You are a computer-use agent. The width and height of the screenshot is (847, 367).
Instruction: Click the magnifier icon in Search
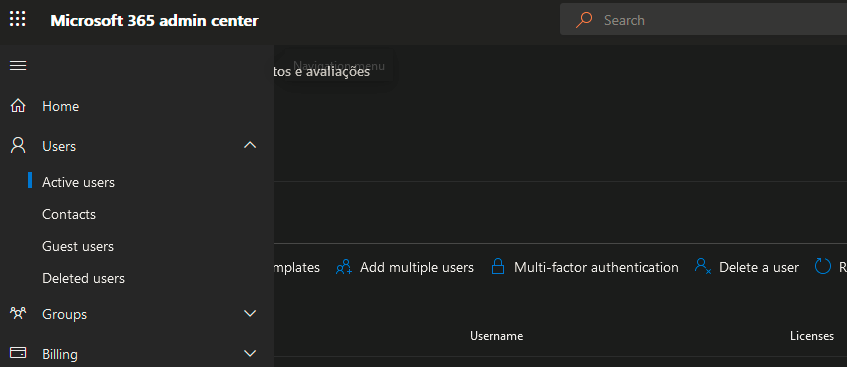point(583,20)
